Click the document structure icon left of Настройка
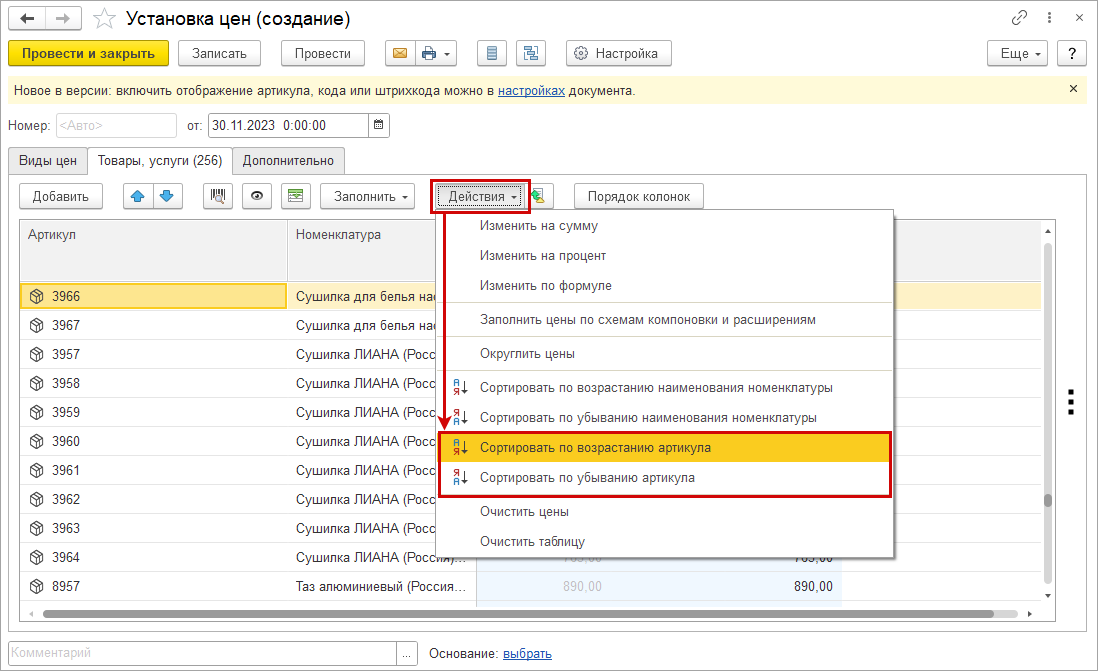This screenshot has height=671, width=1098. 530,53
